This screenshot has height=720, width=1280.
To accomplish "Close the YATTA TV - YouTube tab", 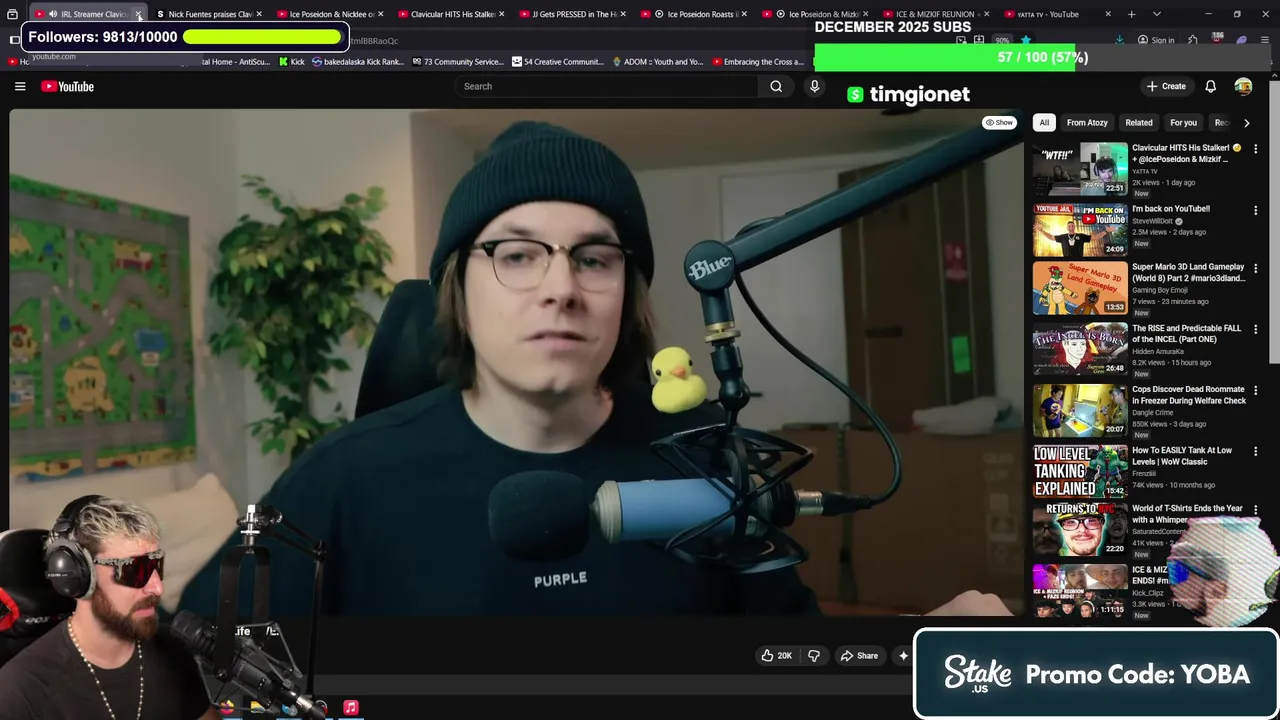I will coord(1107,14).
